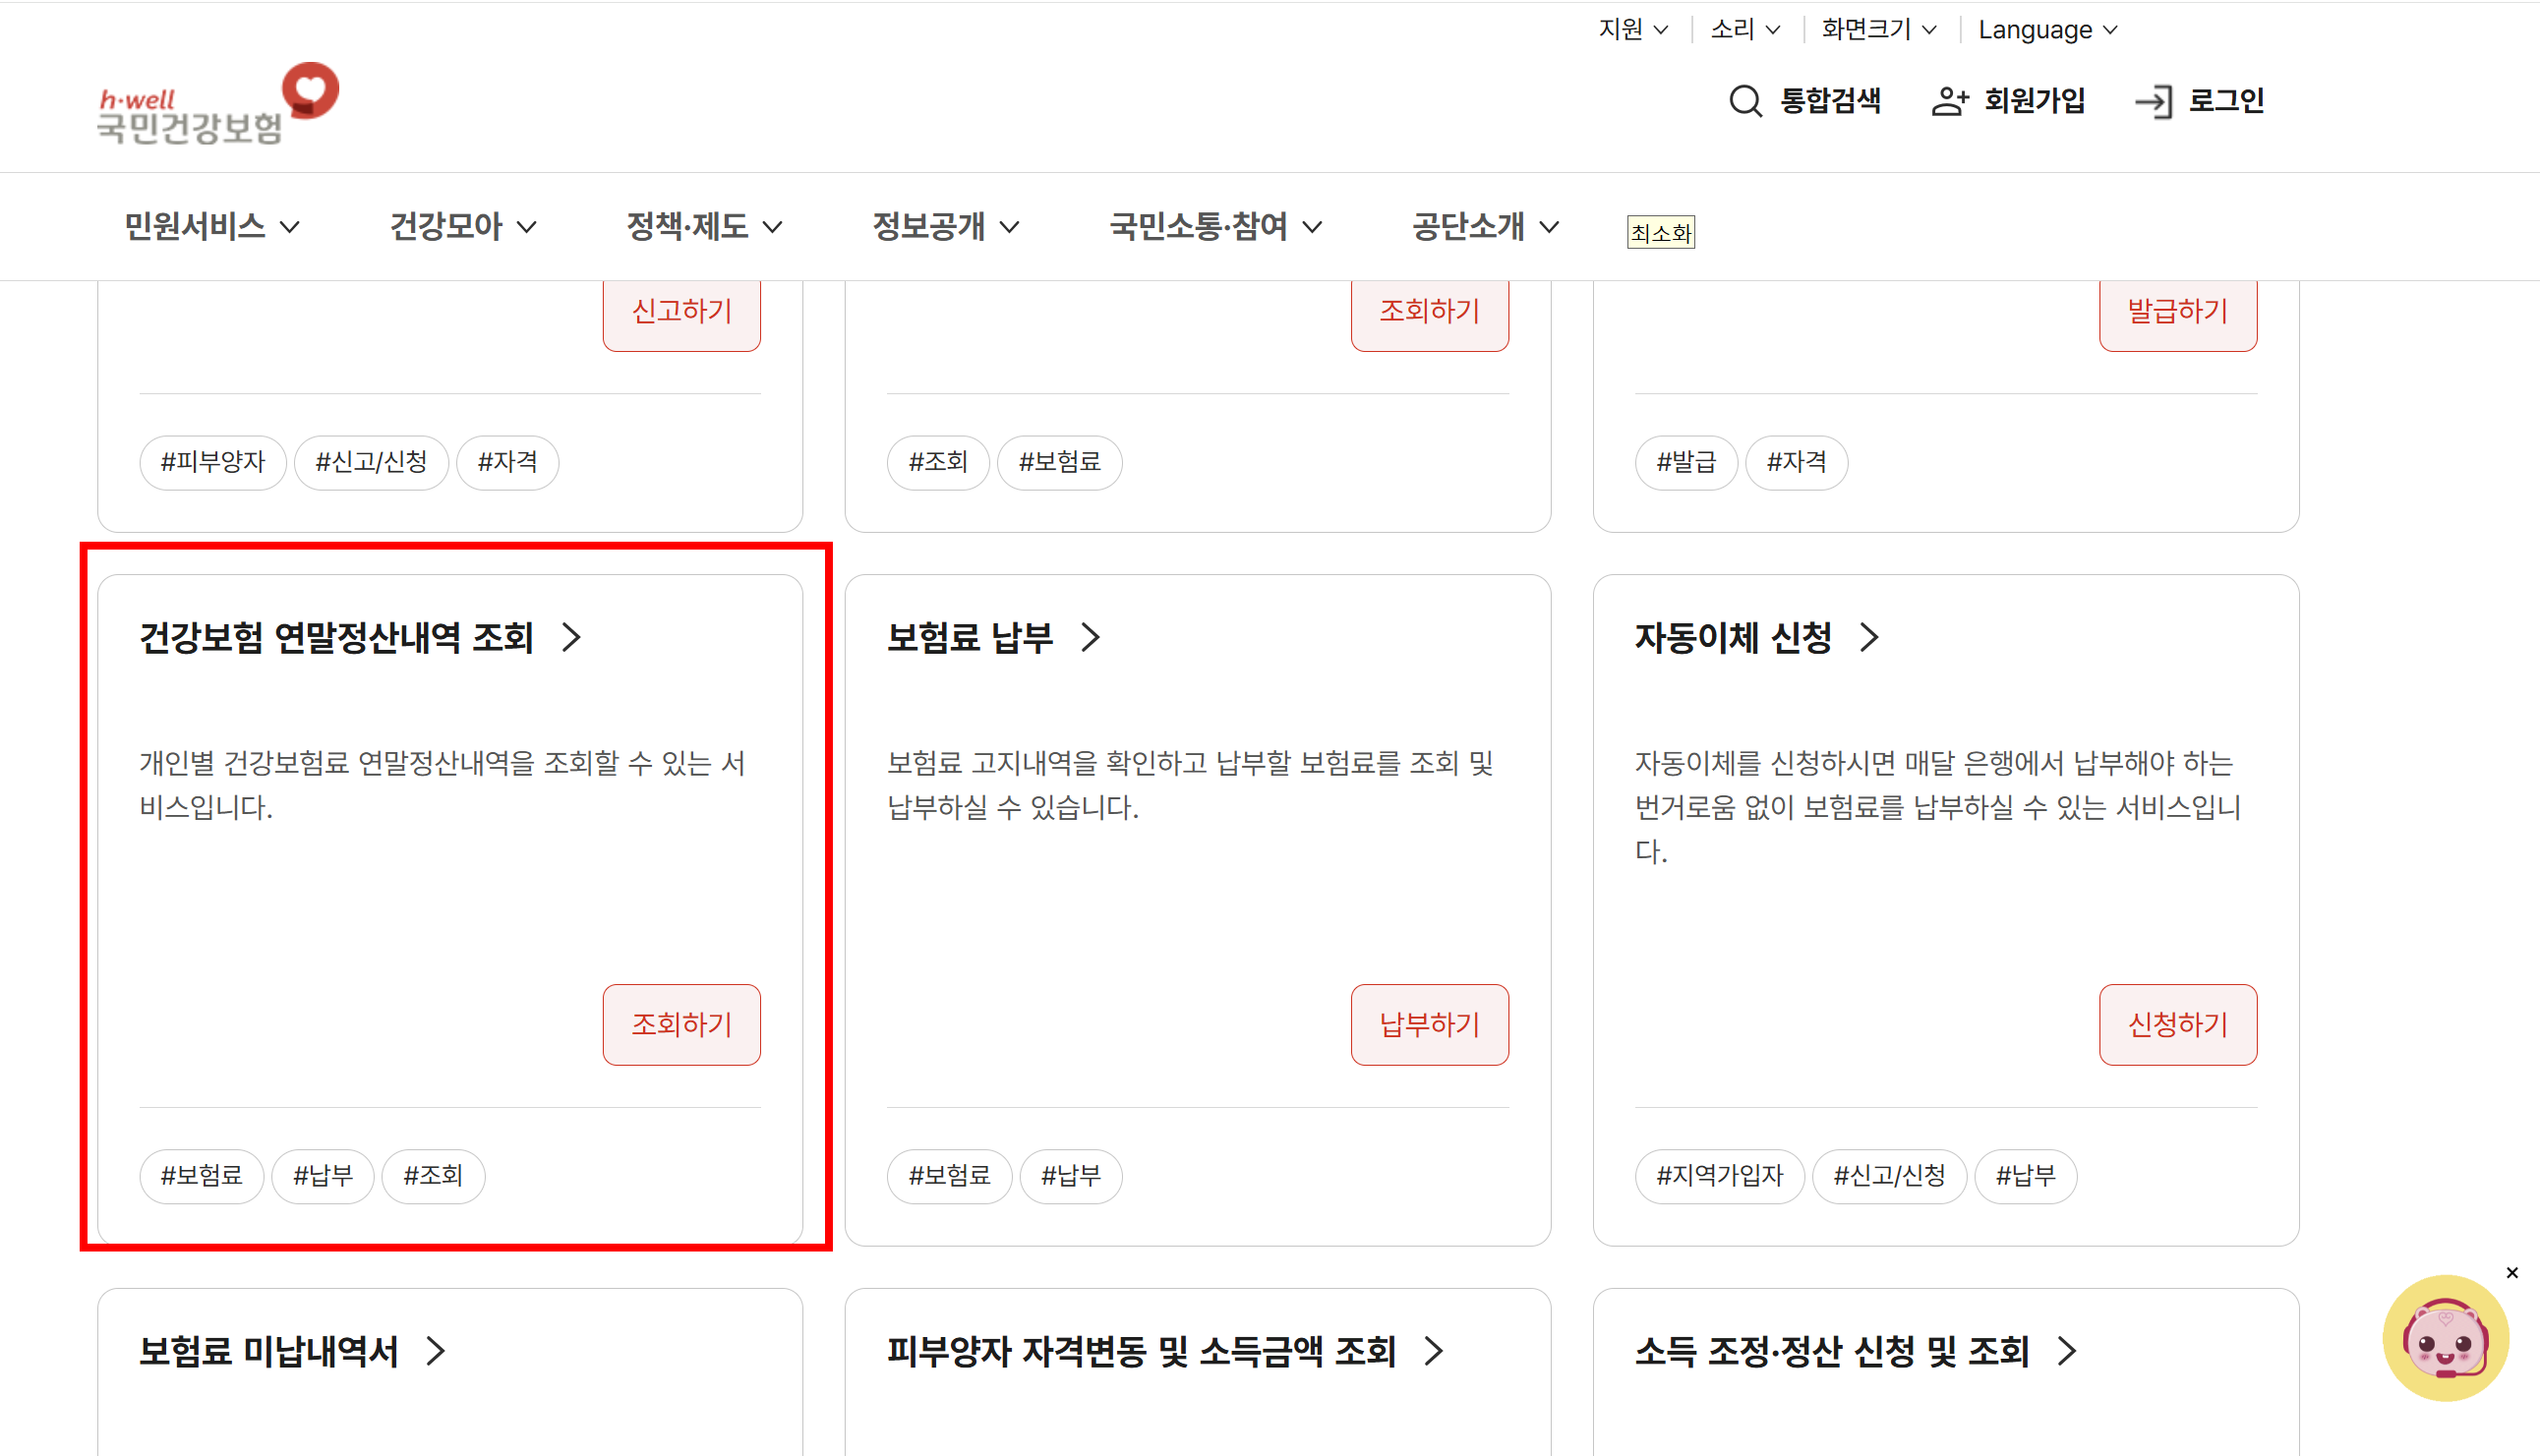
Task: Open the 지원 dropdown
Action: 1632,30
